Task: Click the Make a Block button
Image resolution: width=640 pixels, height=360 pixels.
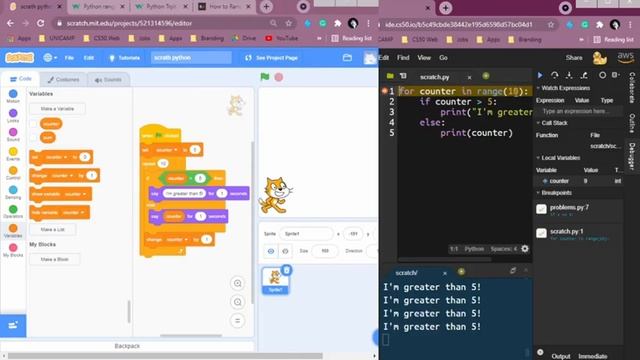Action: [x=55, y=259]
